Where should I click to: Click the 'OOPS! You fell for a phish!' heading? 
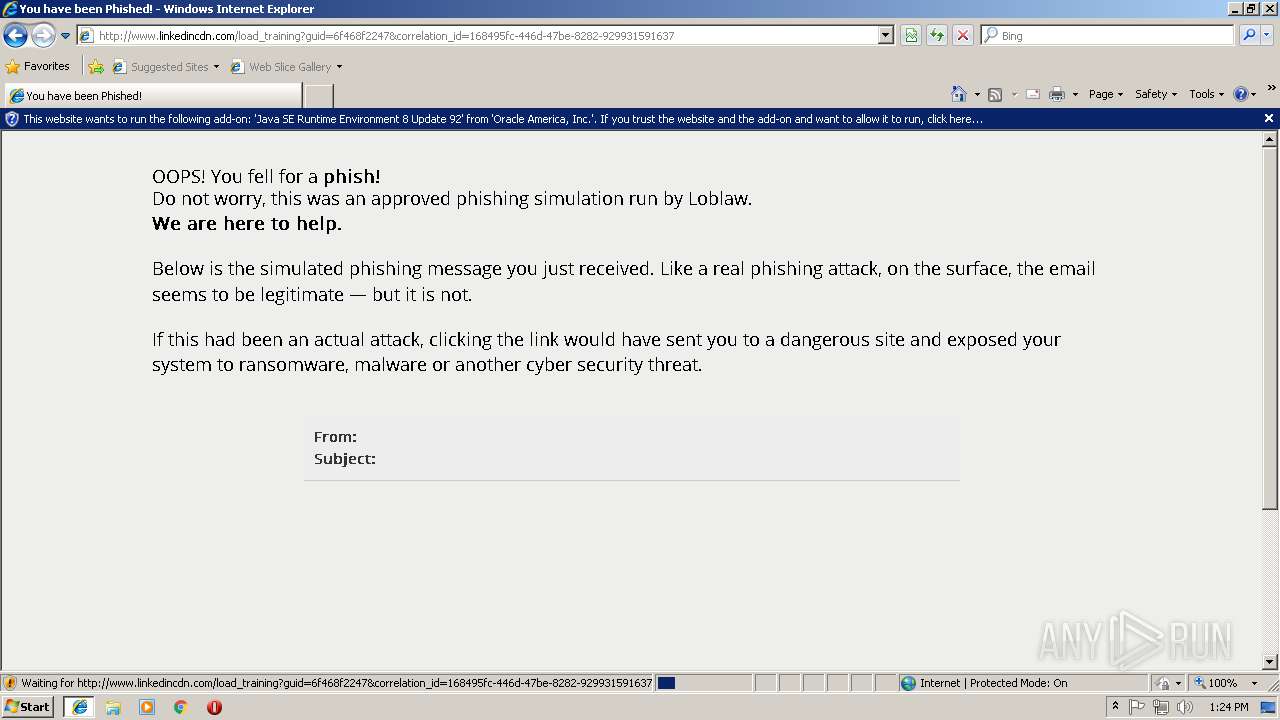[x=266, y=177]
